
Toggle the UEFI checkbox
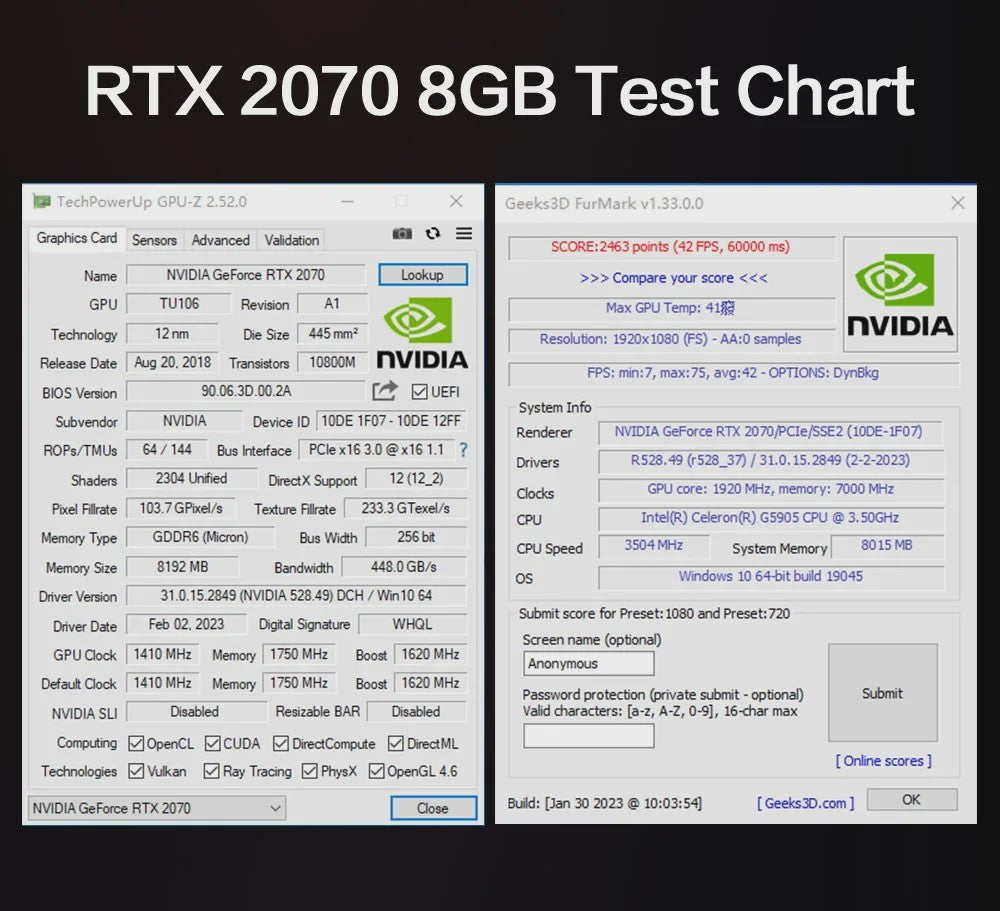420,392
